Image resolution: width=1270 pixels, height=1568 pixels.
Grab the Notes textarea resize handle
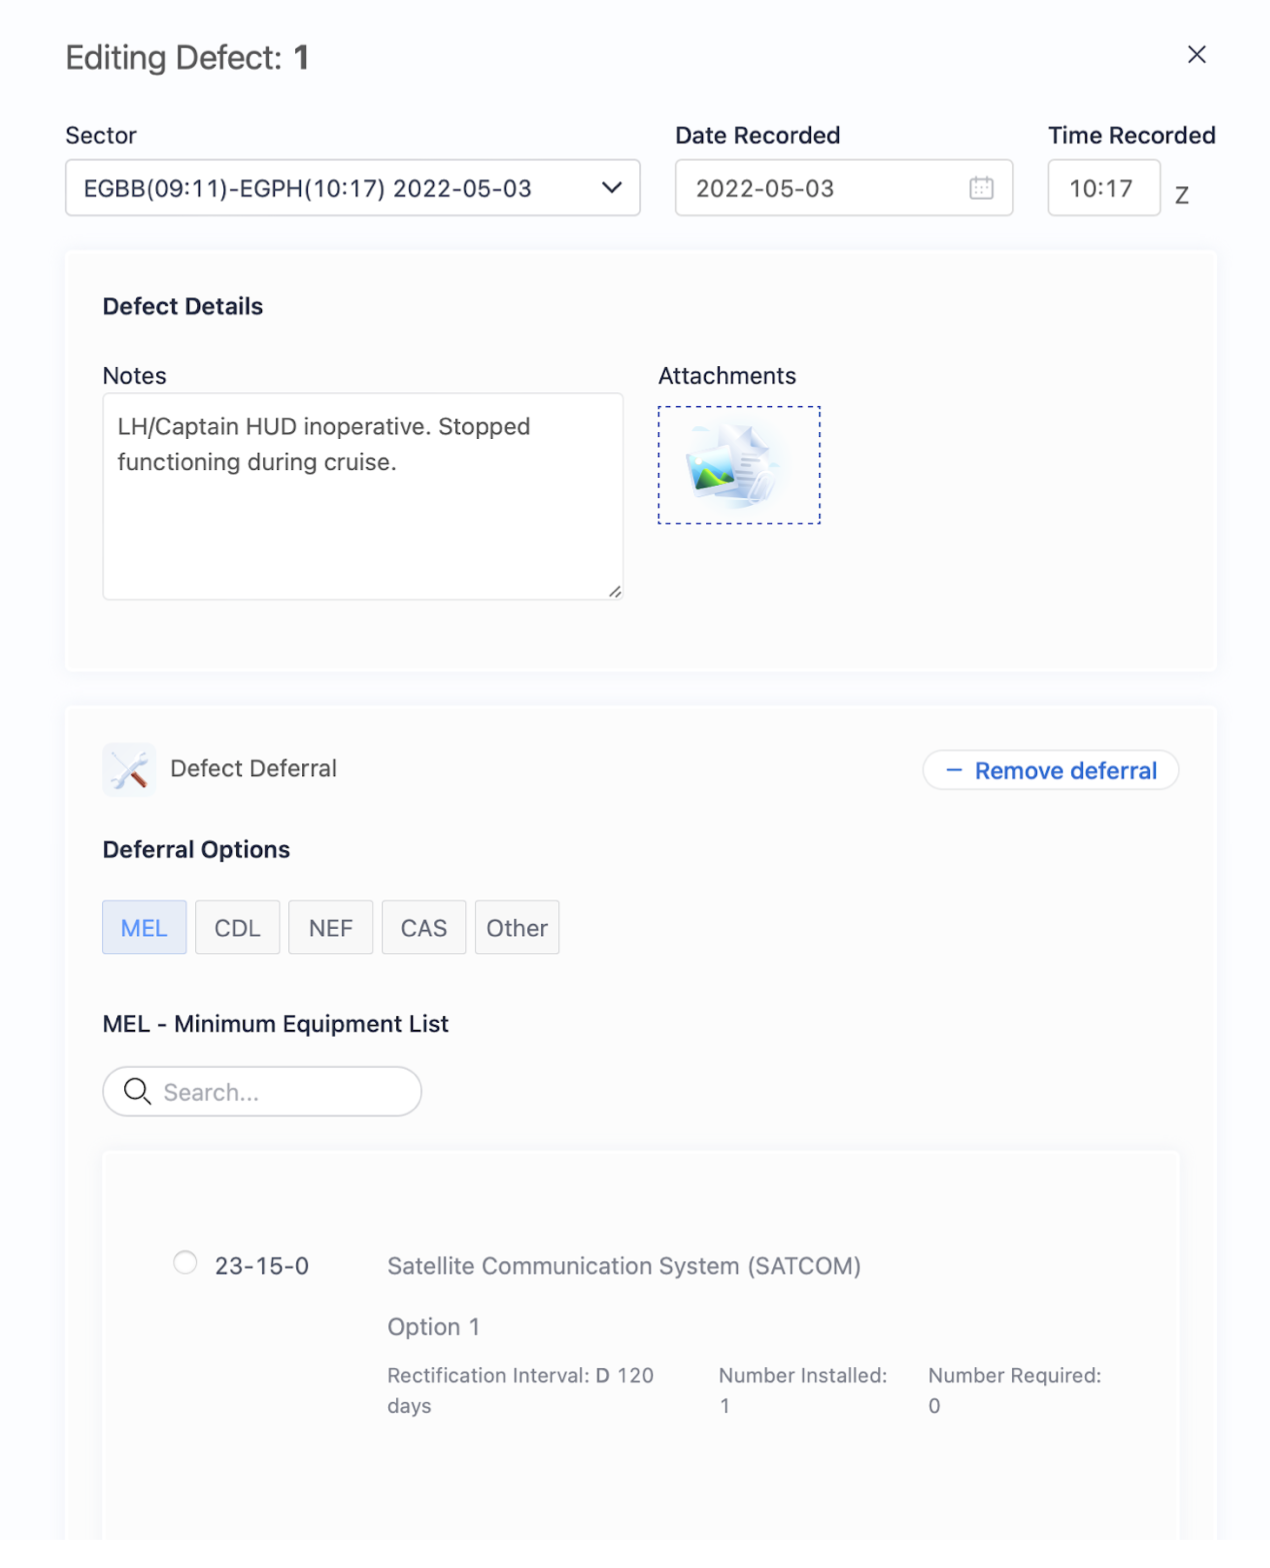614,592
